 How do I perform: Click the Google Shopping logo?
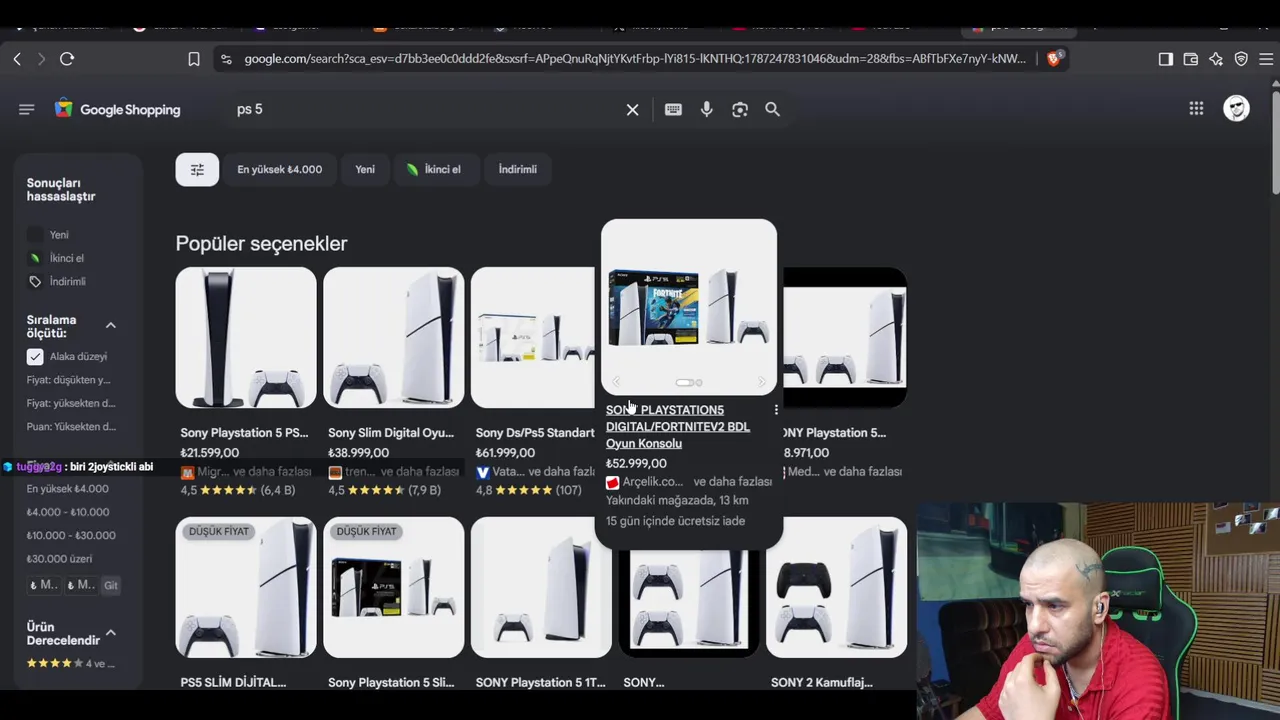click(x=118, y=109)
